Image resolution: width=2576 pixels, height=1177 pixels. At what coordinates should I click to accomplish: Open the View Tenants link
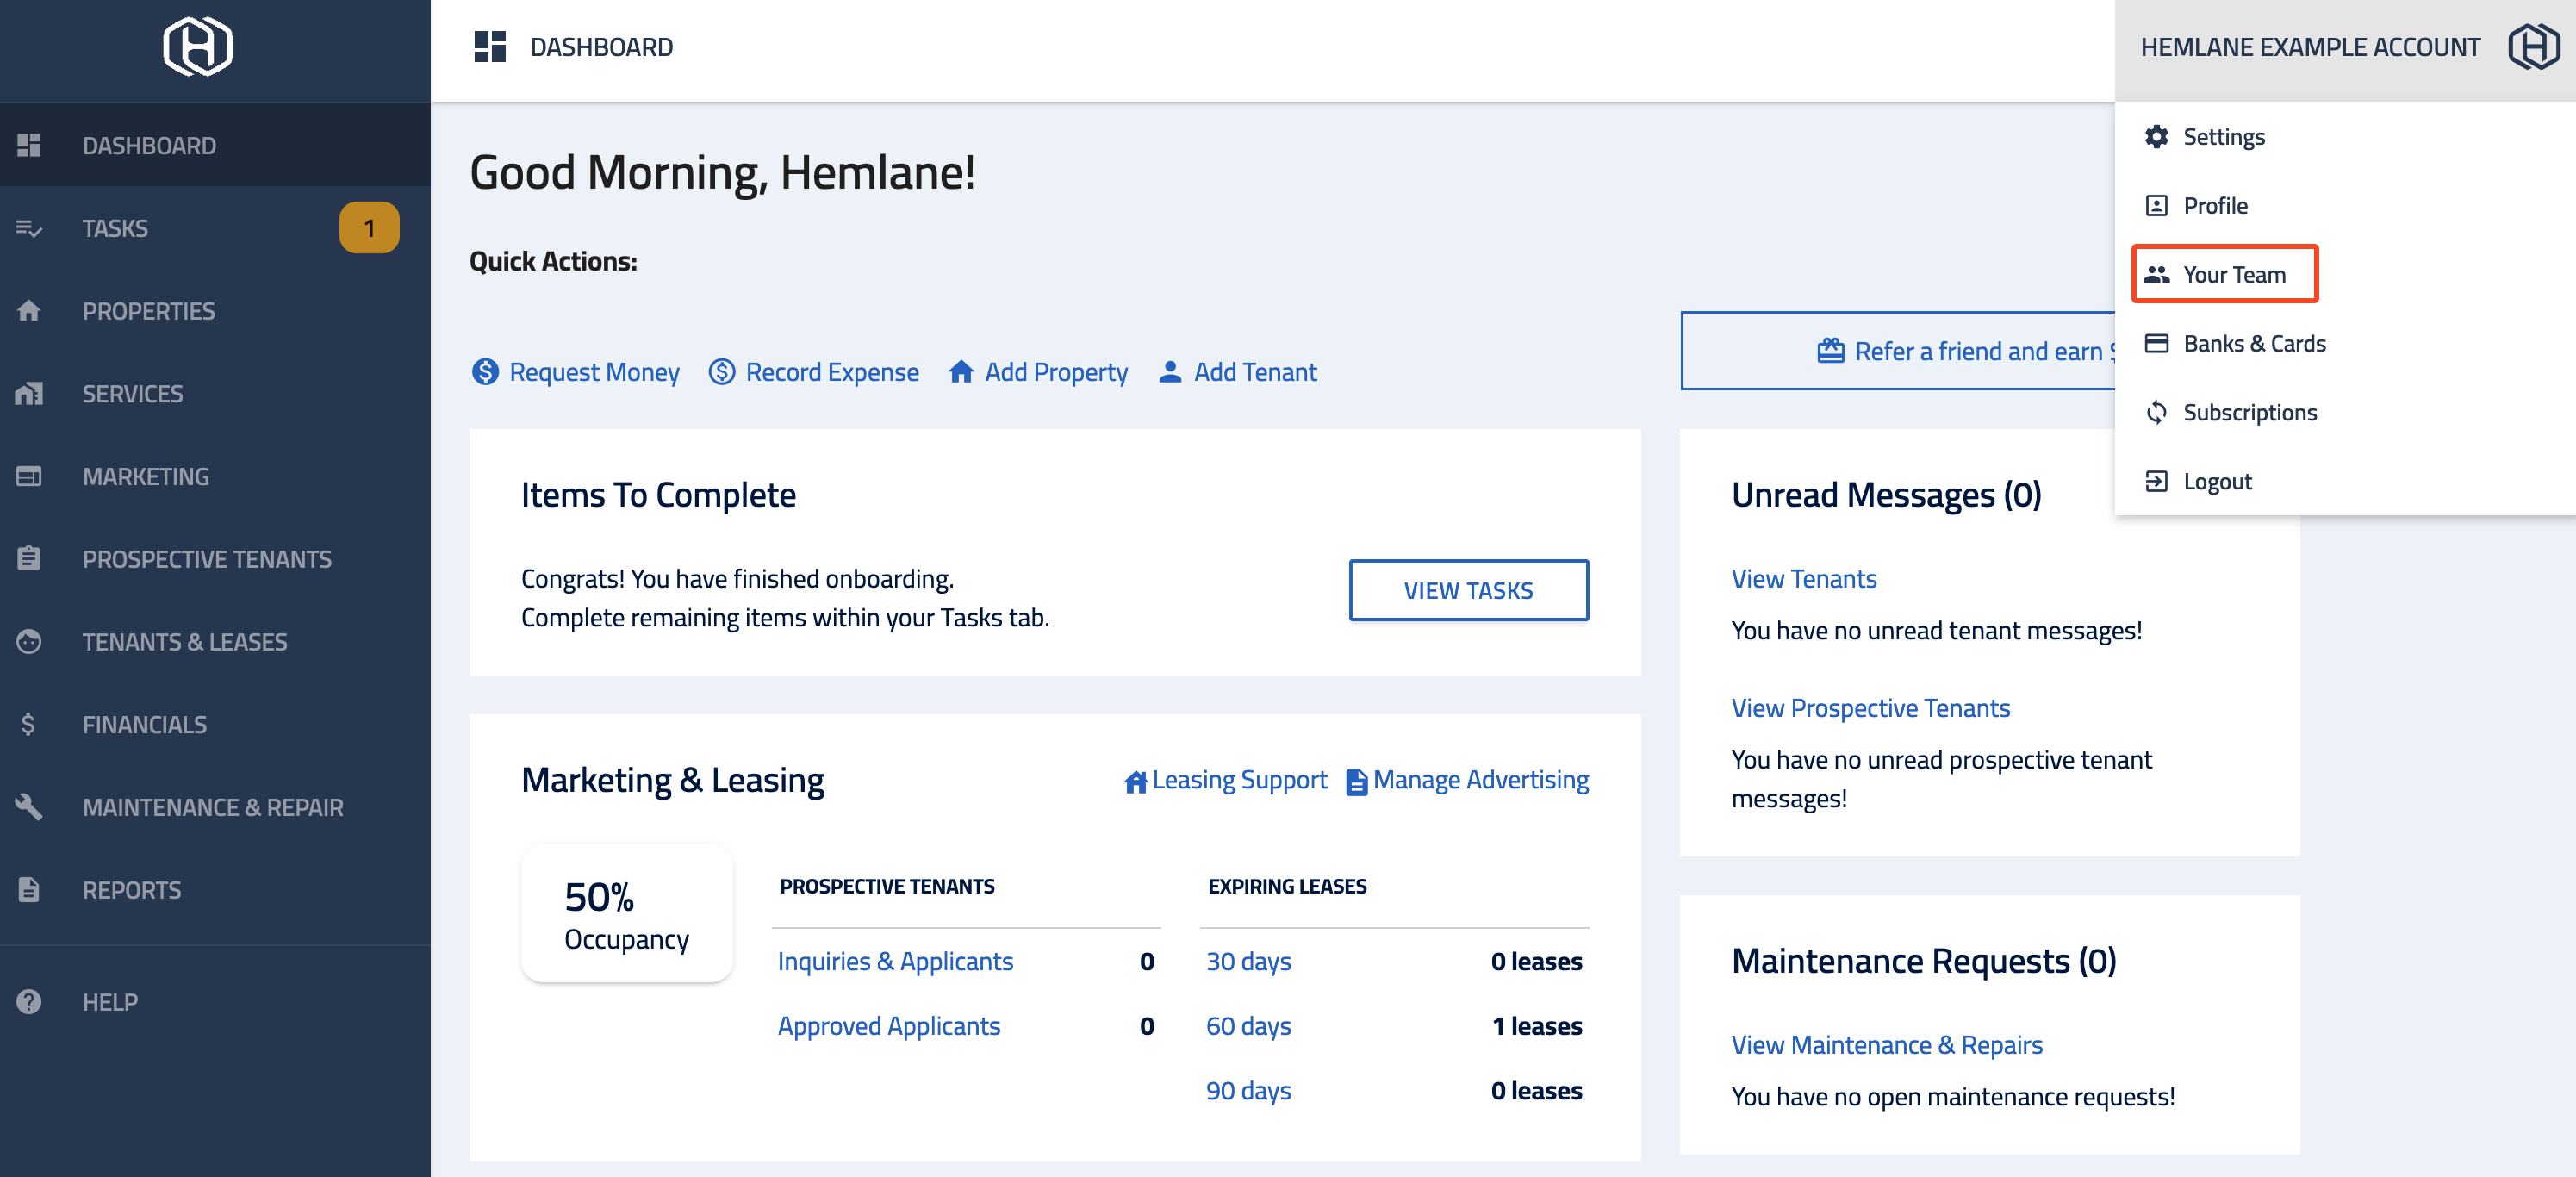click(1804, 579)
